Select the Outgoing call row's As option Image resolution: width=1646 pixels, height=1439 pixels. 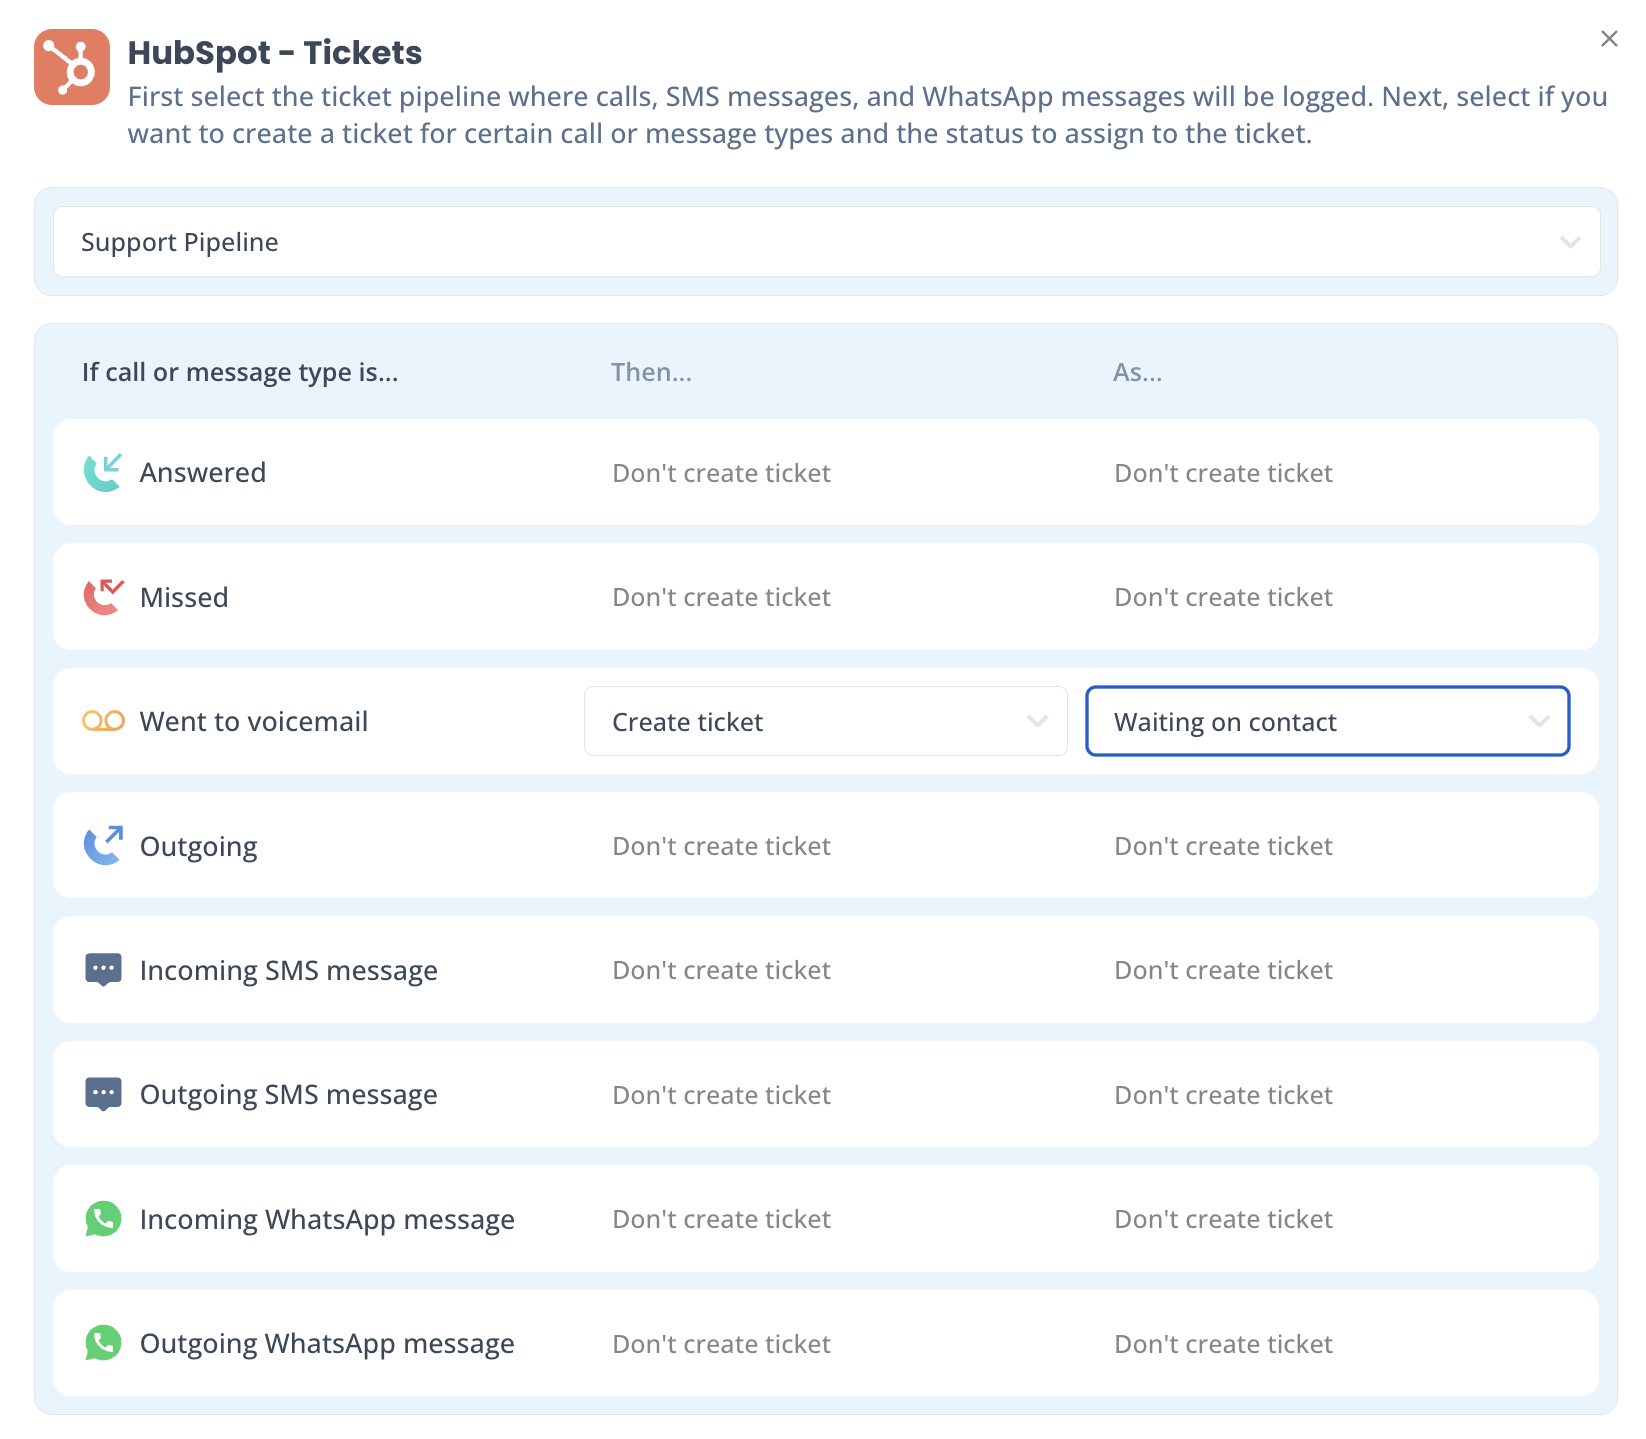pyautogui.click(x=1223, y=846)
